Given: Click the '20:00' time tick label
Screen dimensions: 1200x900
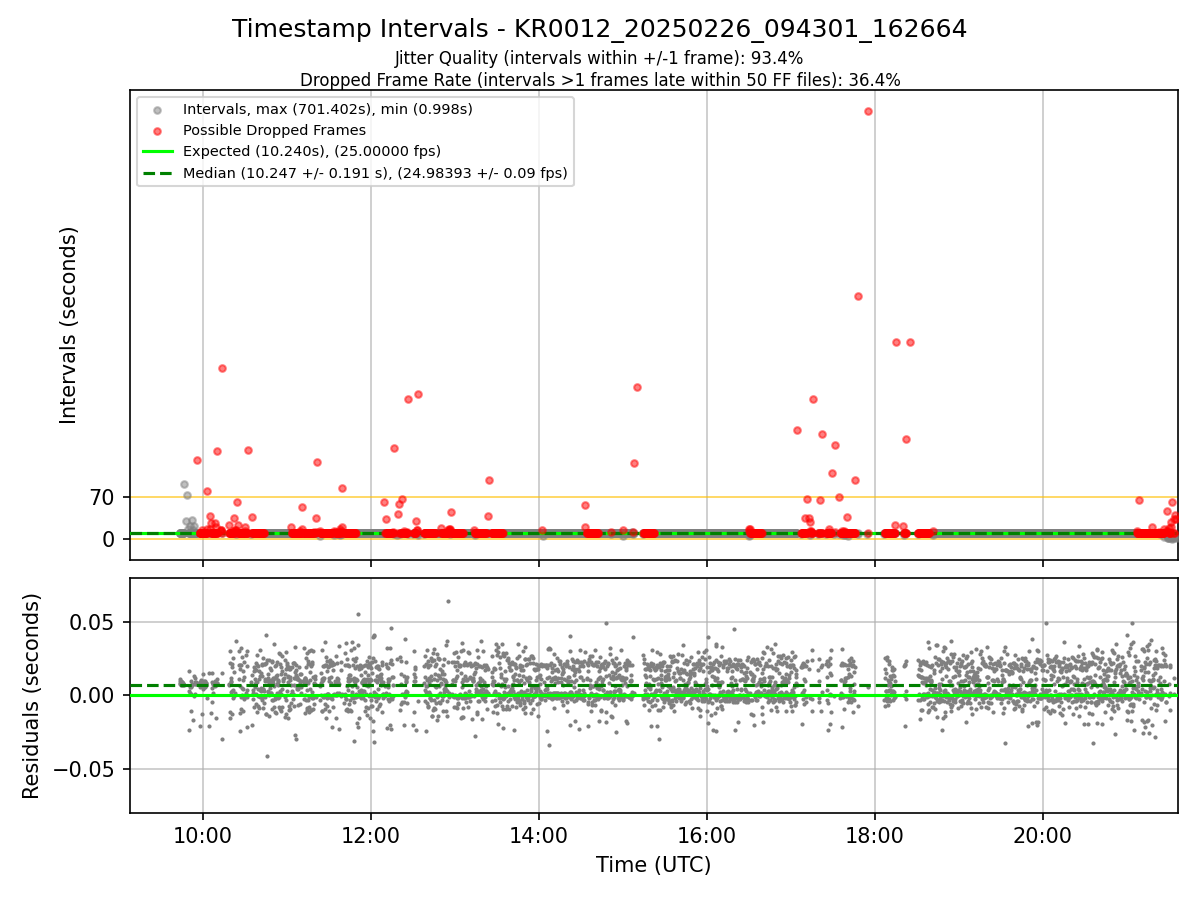Looking at the screenshot, I should tap(1043, 834).
